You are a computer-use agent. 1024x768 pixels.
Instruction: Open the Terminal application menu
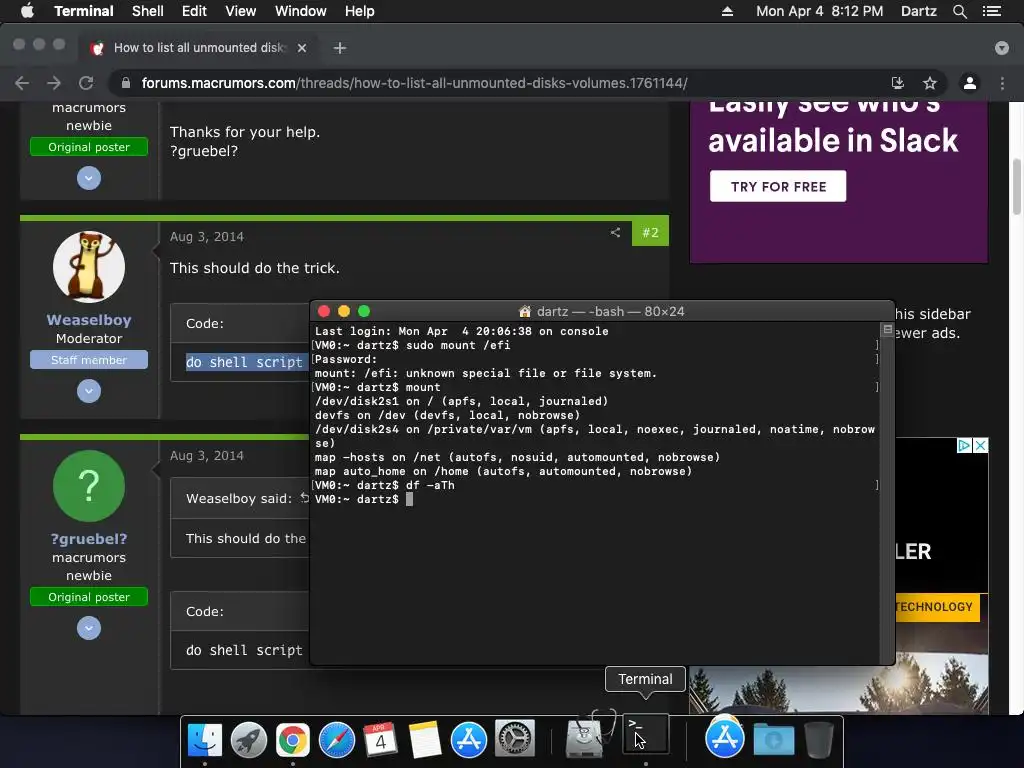[x=84, y=11]
